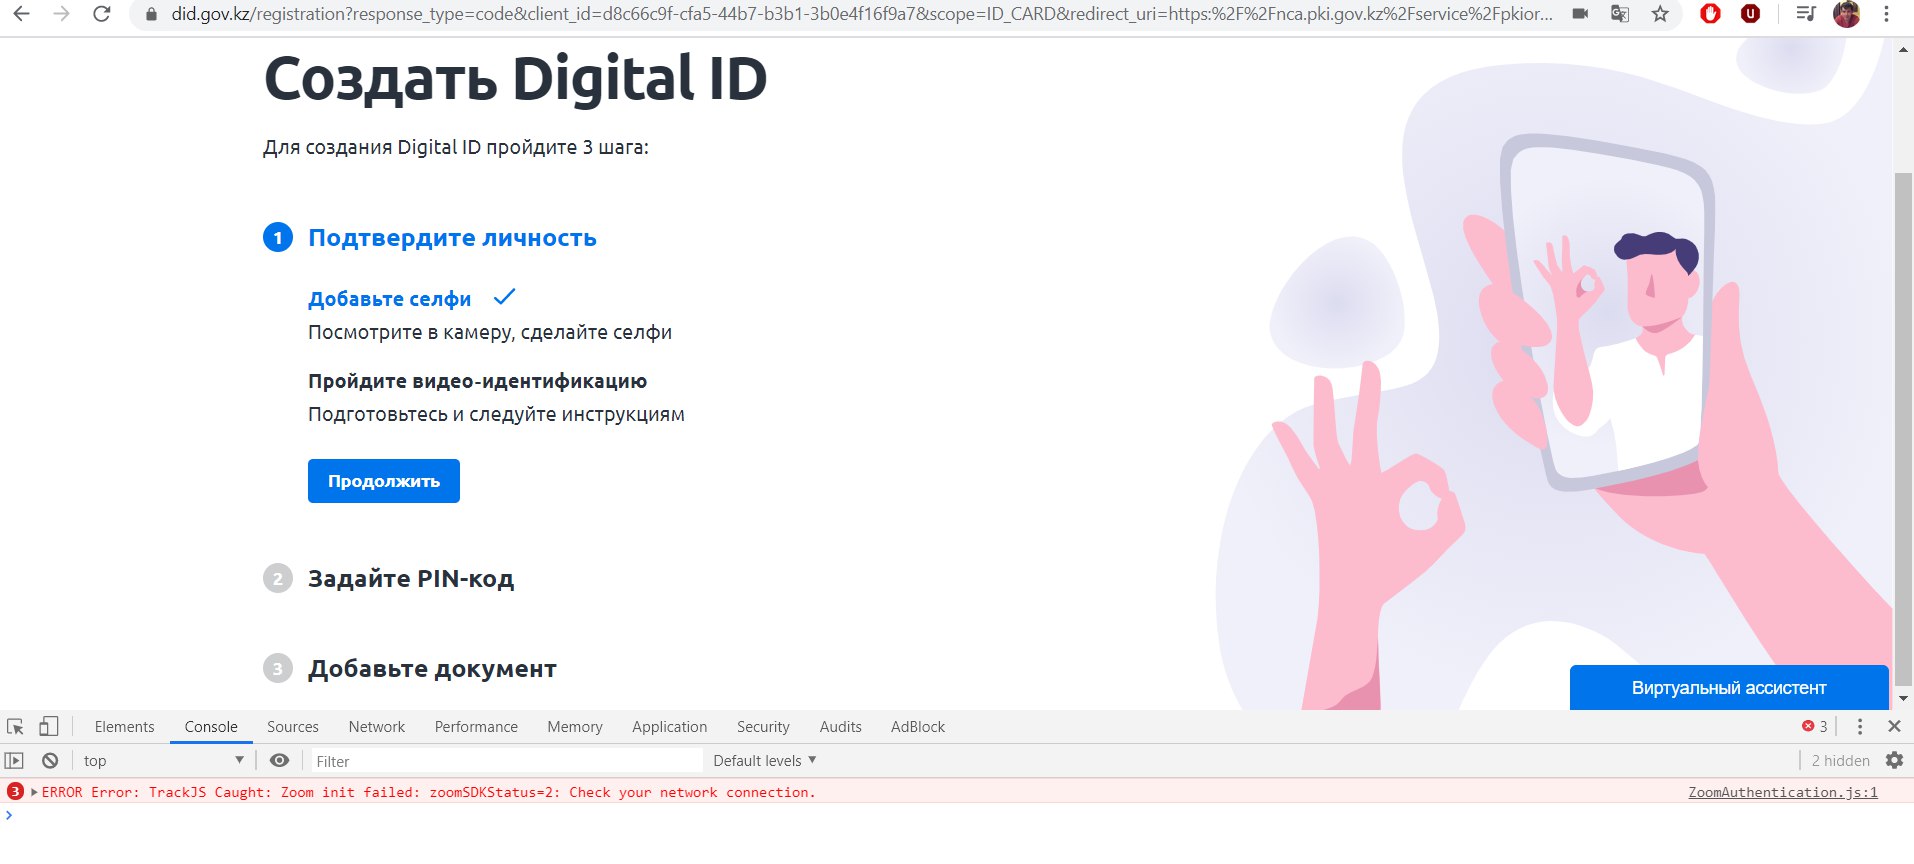Image resolution: width=1914 pixels, height=864 pixels.
Task: Activate the DevTools inspect element icon
Action: (x=15, y=727)
